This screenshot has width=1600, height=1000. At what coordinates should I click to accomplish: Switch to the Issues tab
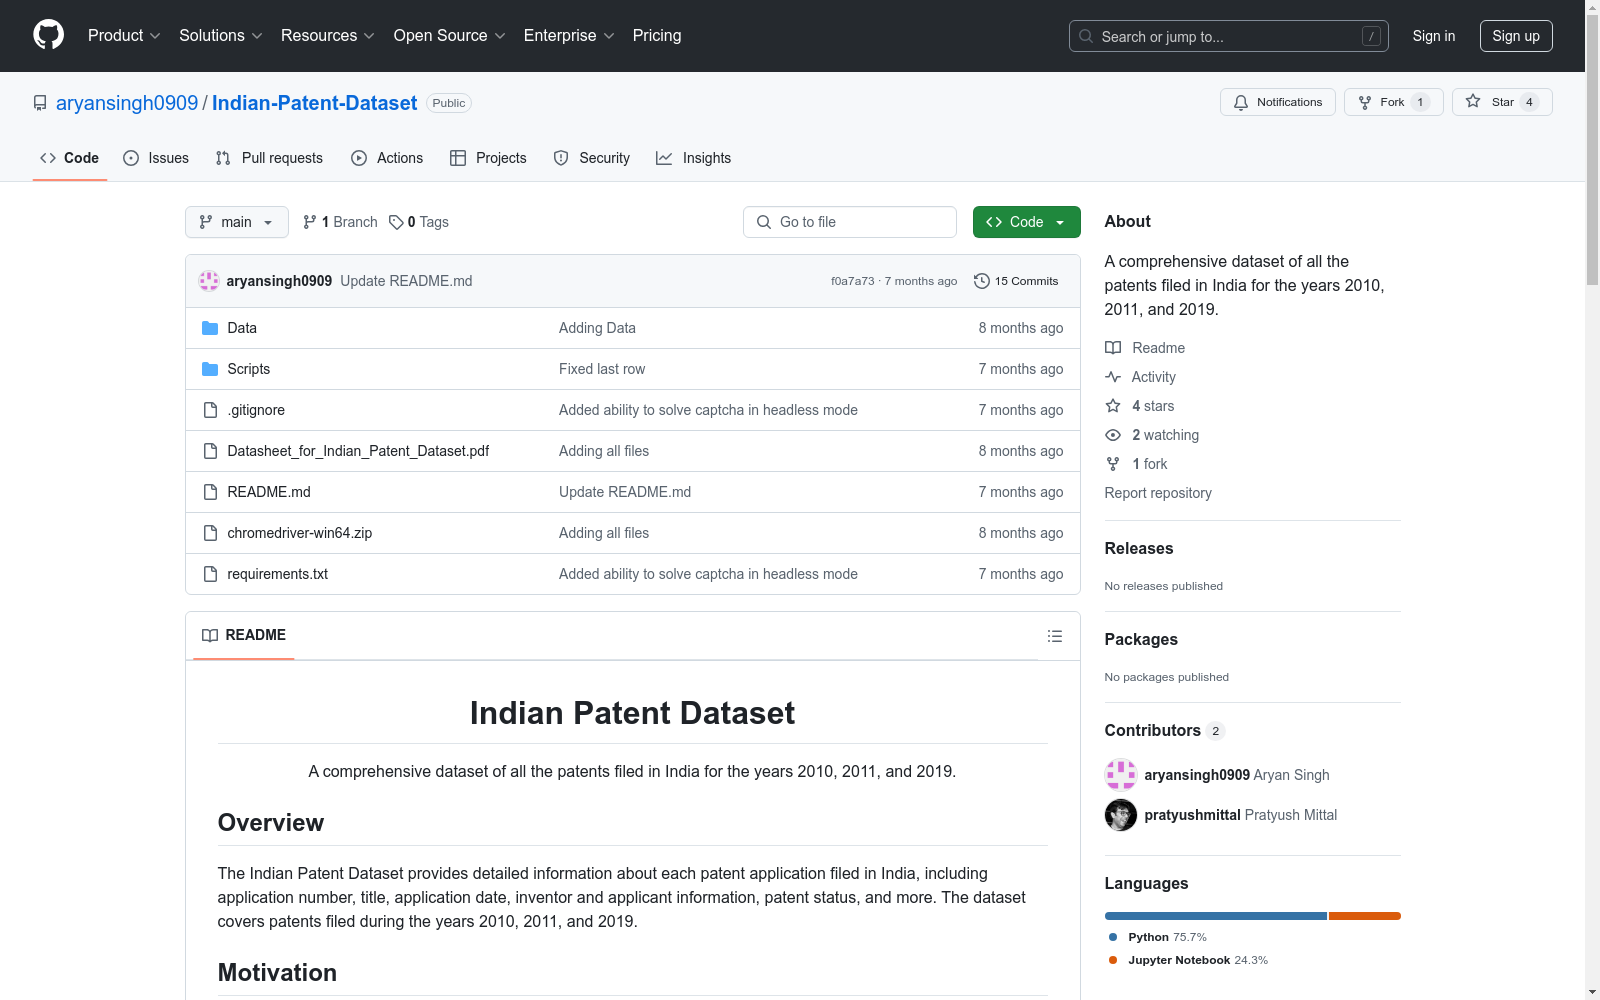coord(156,158)
